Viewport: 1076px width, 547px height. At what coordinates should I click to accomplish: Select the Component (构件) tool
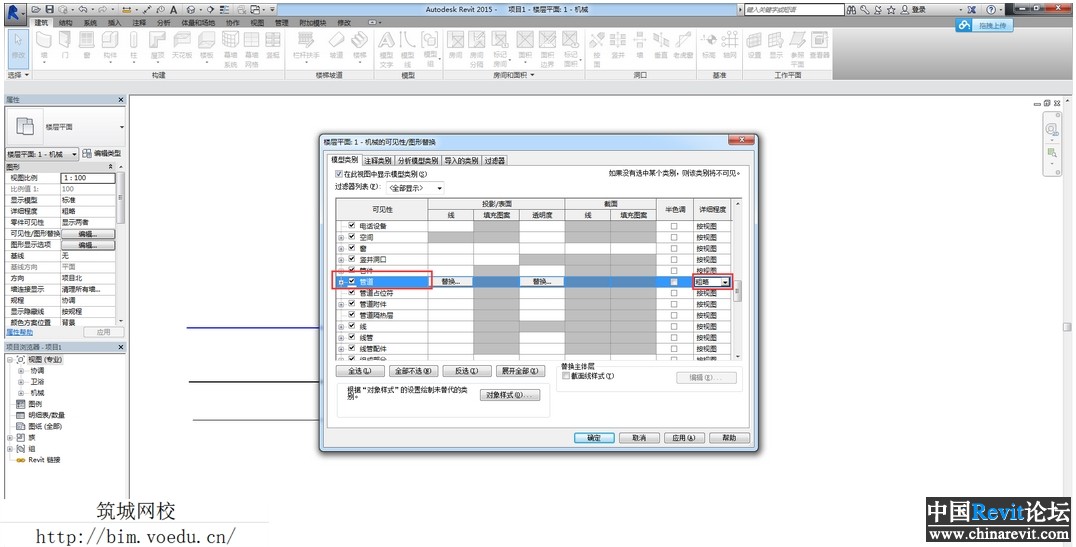(110, 47)
